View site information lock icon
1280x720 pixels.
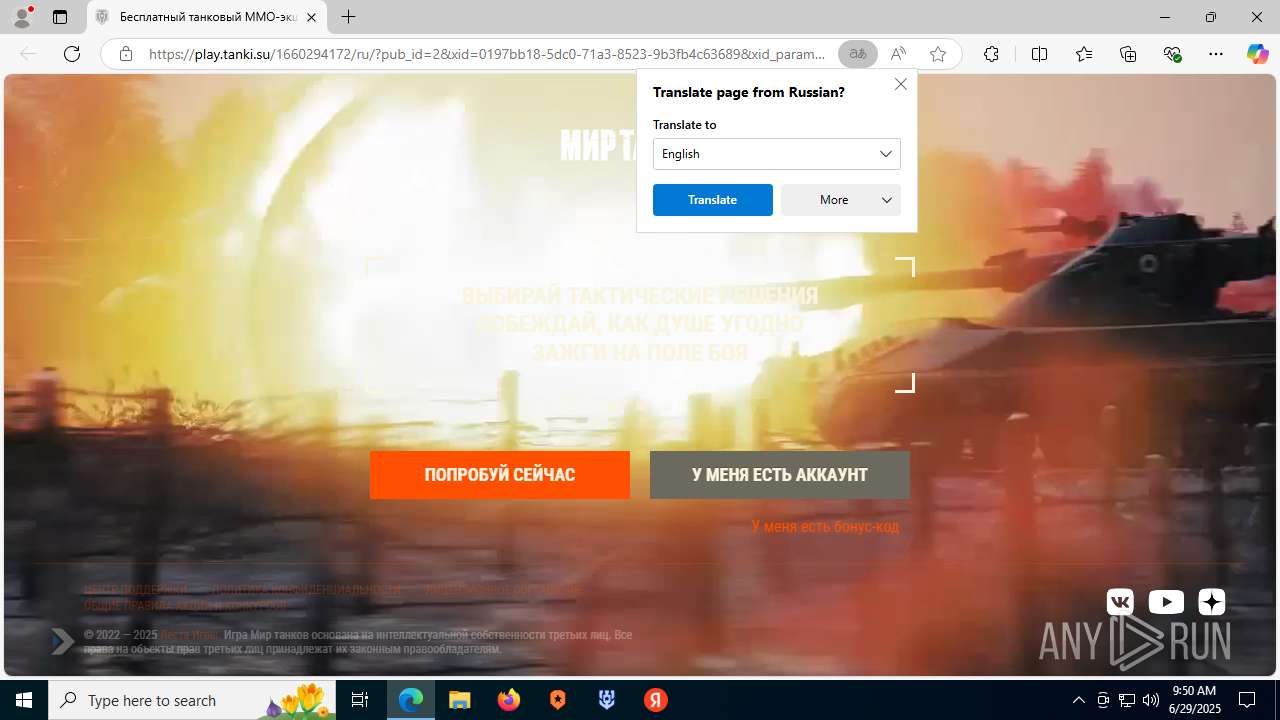click(x=126, y=54)
